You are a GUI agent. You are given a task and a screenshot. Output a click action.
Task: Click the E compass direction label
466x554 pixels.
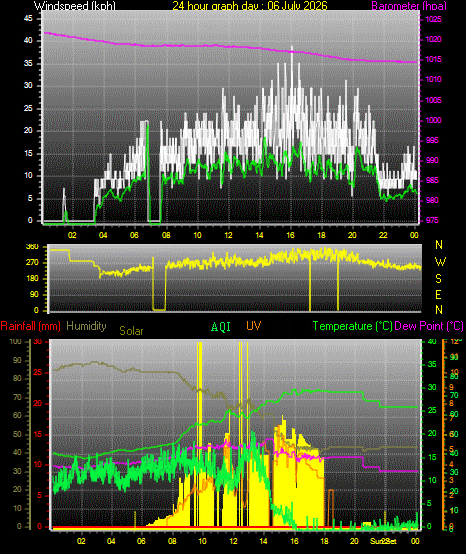[x=438, y=295]
